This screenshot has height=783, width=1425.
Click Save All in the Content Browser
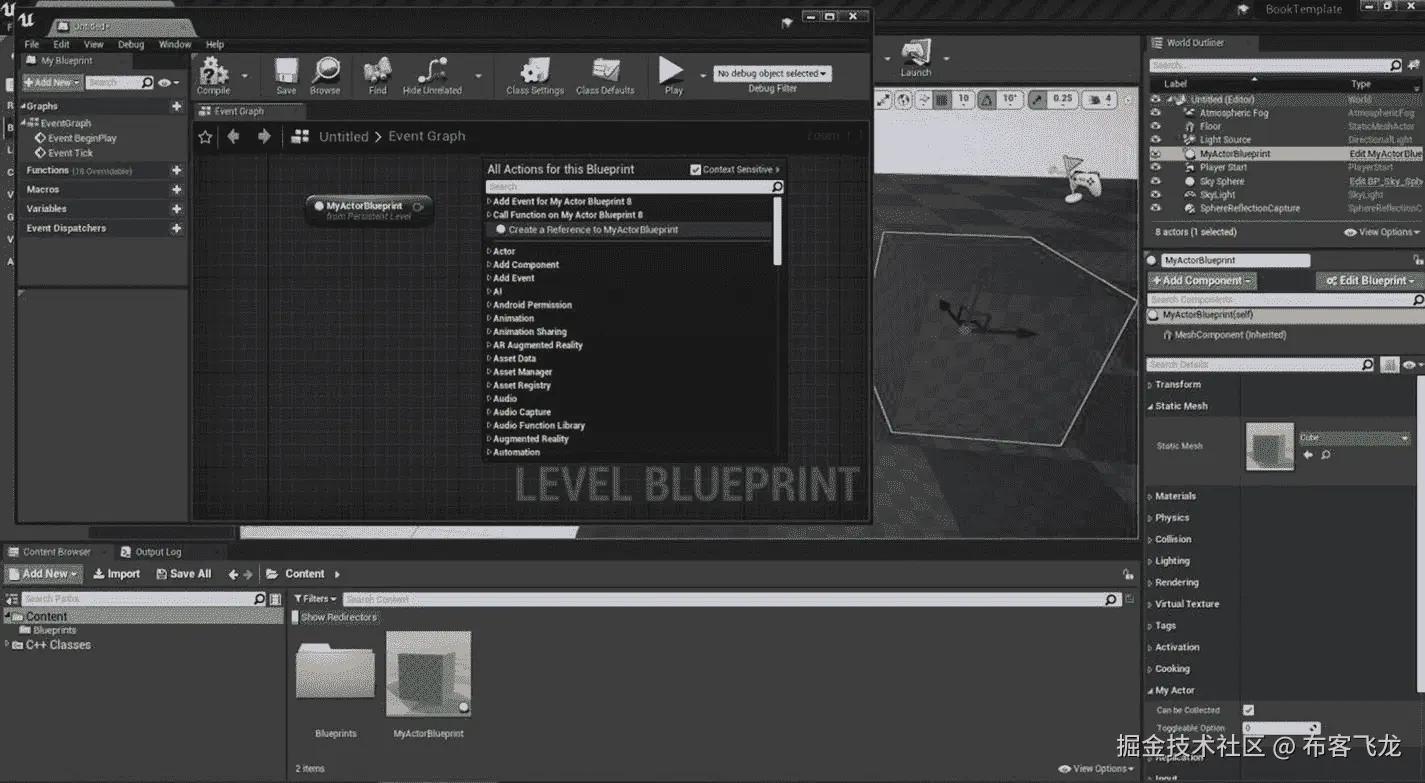pos(183,574)
